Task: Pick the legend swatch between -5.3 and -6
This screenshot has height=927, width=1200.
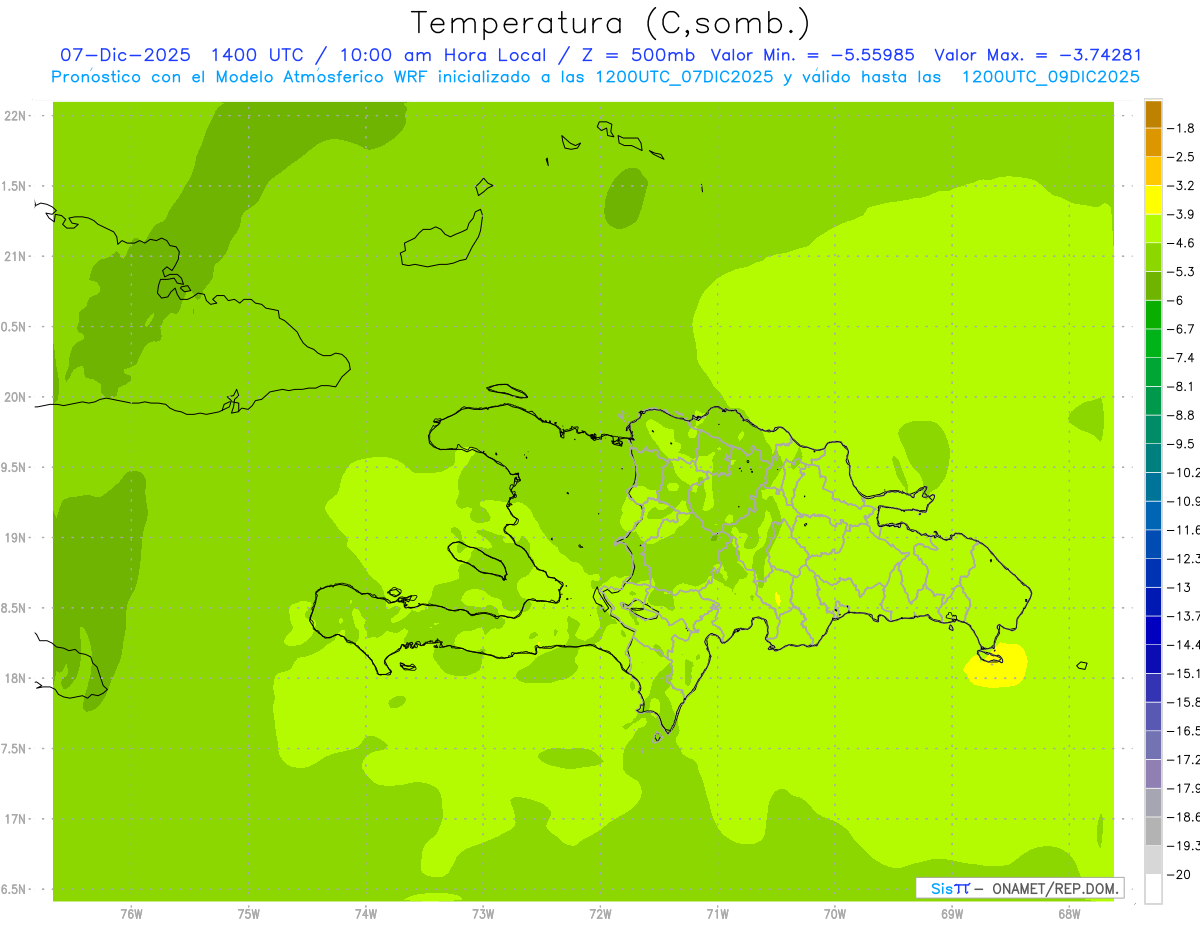Action: tap(1153, 286)
